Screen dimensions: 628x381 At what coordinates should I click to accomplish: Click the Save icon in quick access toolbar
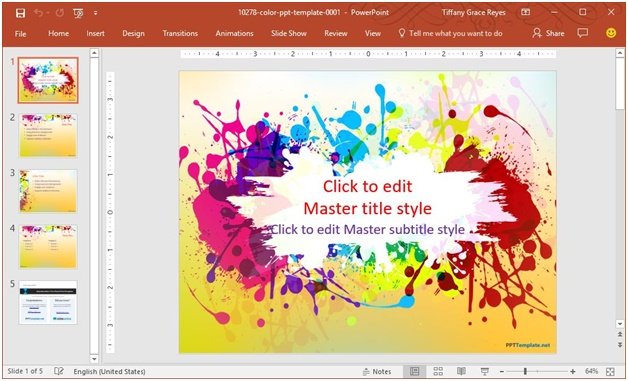tap(20, 13)
